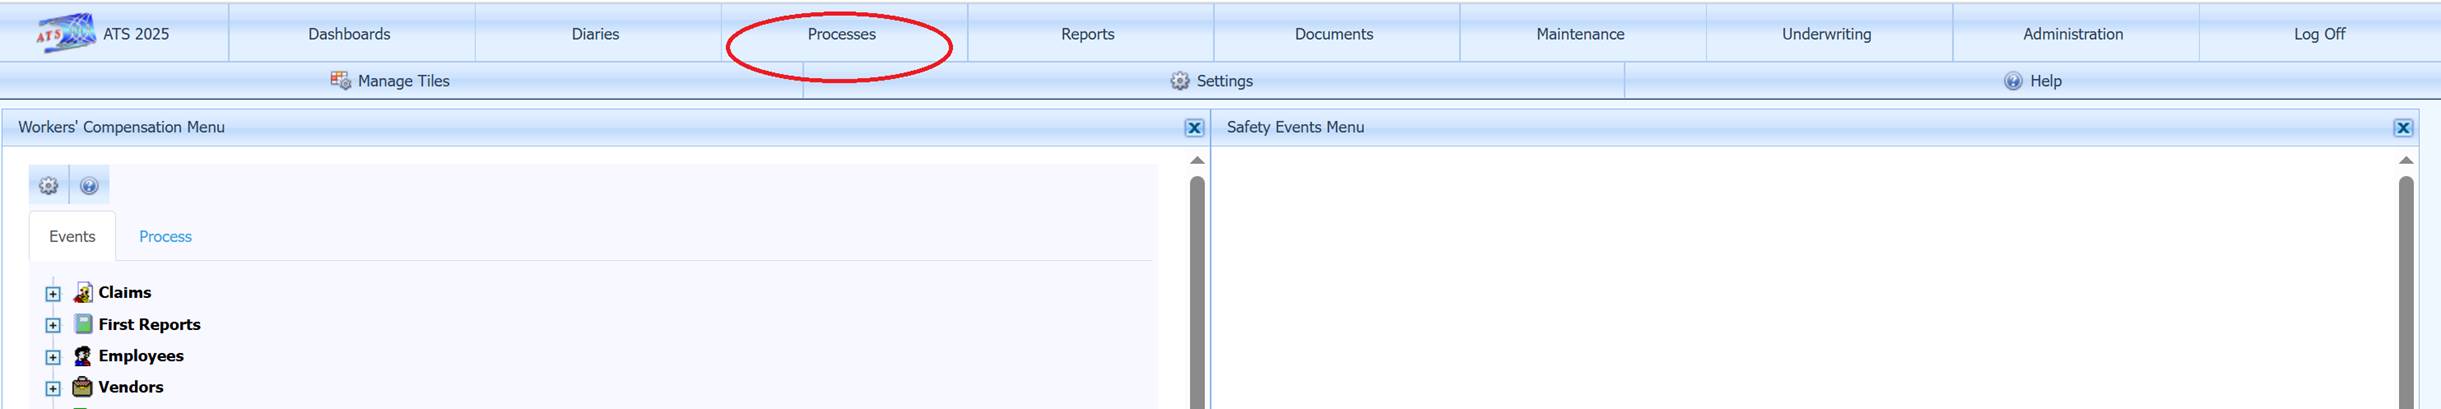This screenshot has height=409, width=2441.
Task: Open Workers' Compensation menu gear settings
Action: (48, 186)
